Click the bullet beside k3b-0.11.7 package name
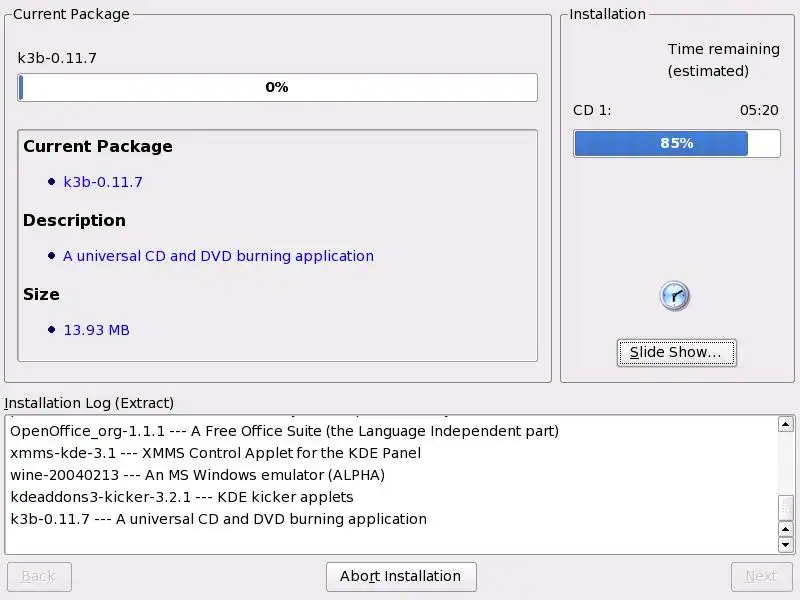Viewport: 800px width, 600px height. [x=52, y=182]
